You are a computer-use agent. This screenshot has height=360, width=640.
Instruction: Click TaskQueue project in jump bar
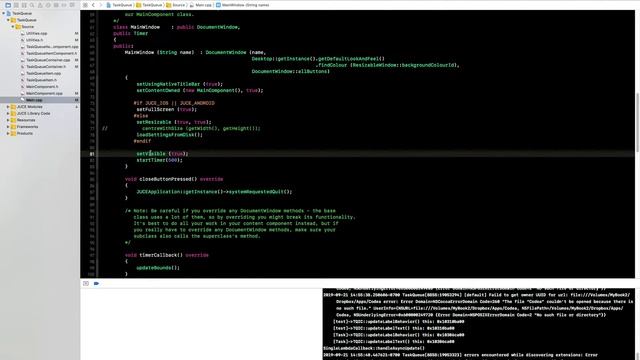119,5
